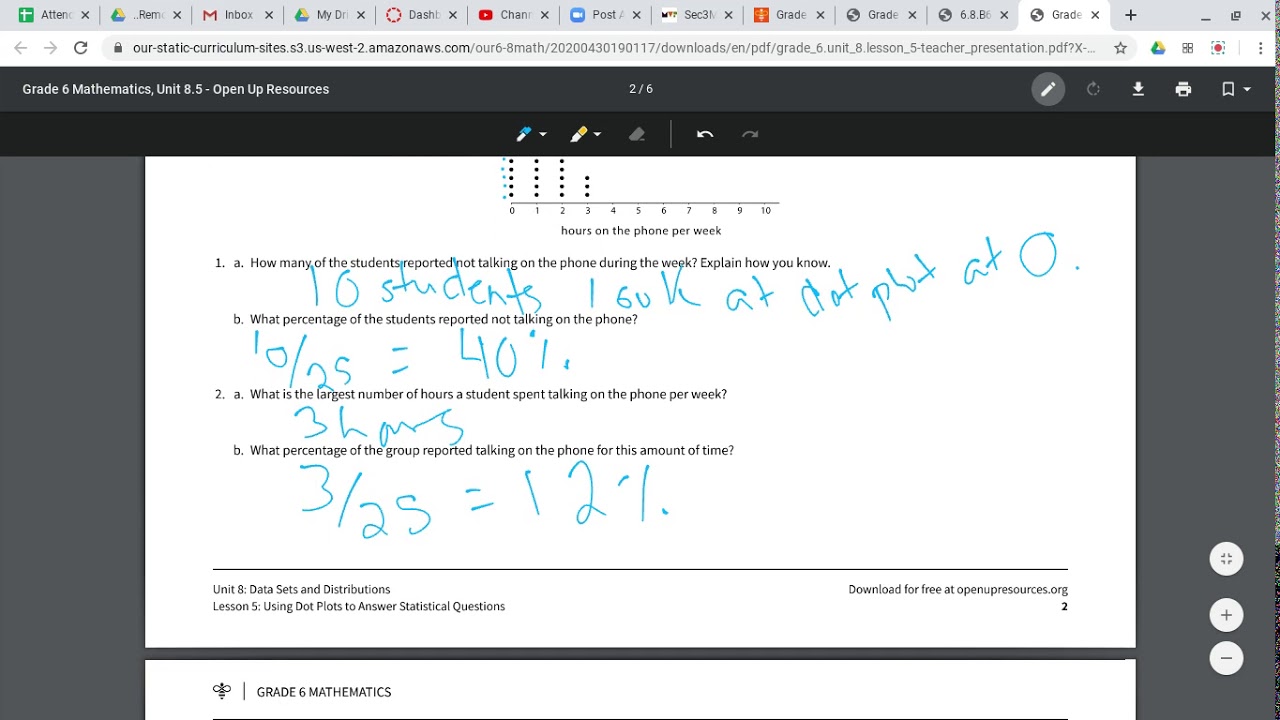The image size is (1280, 720).
Task: Redo the annotation
Action: 750,134
